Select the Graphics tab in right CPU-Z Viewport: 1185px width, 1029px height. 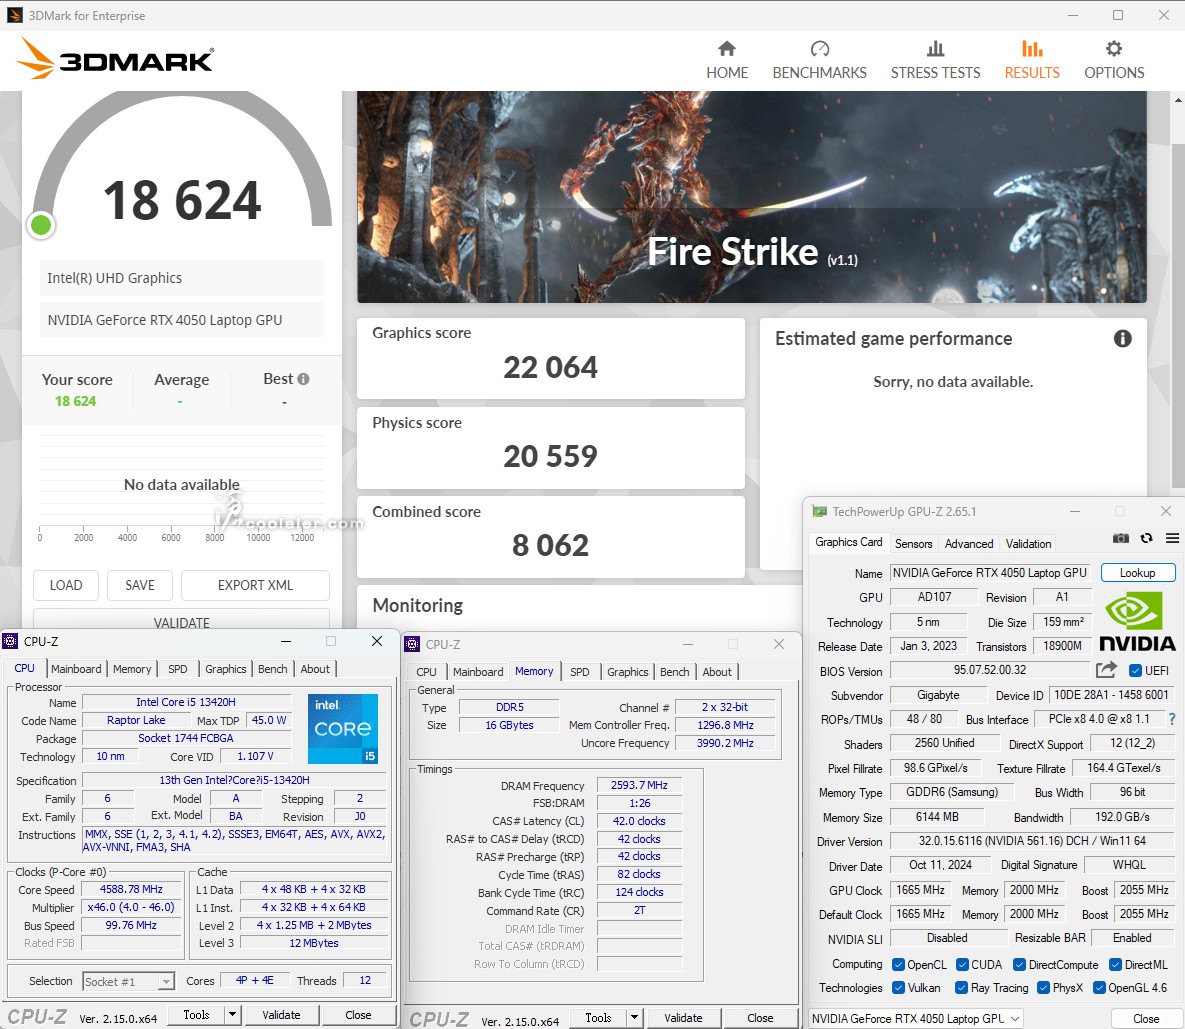click(628, 672)
